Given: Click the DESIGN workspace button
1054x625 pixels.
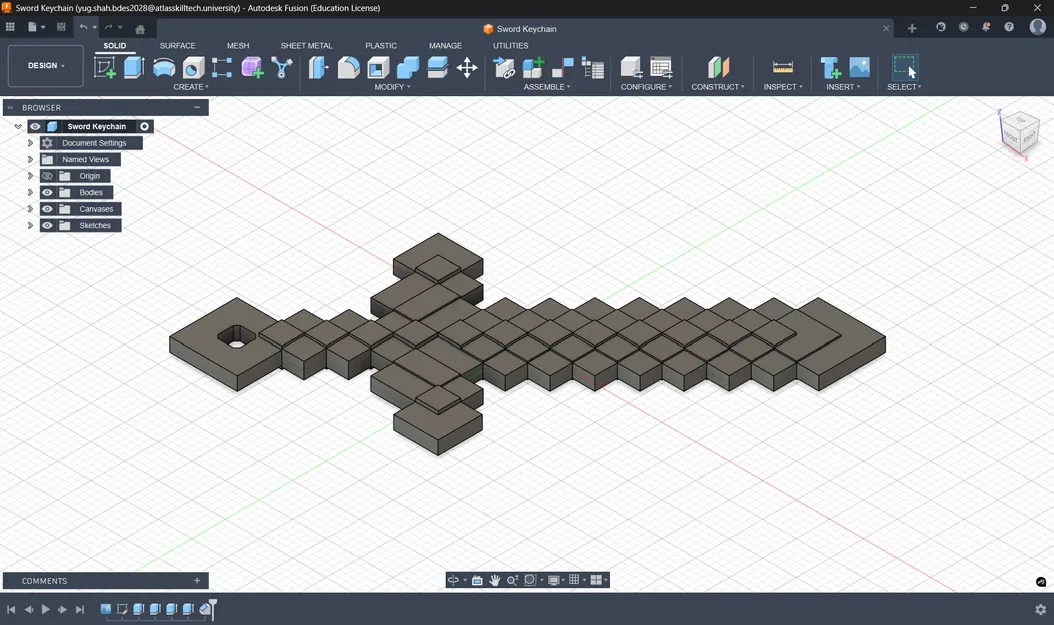Looking at the screenshot, I should tap(44, 65).
